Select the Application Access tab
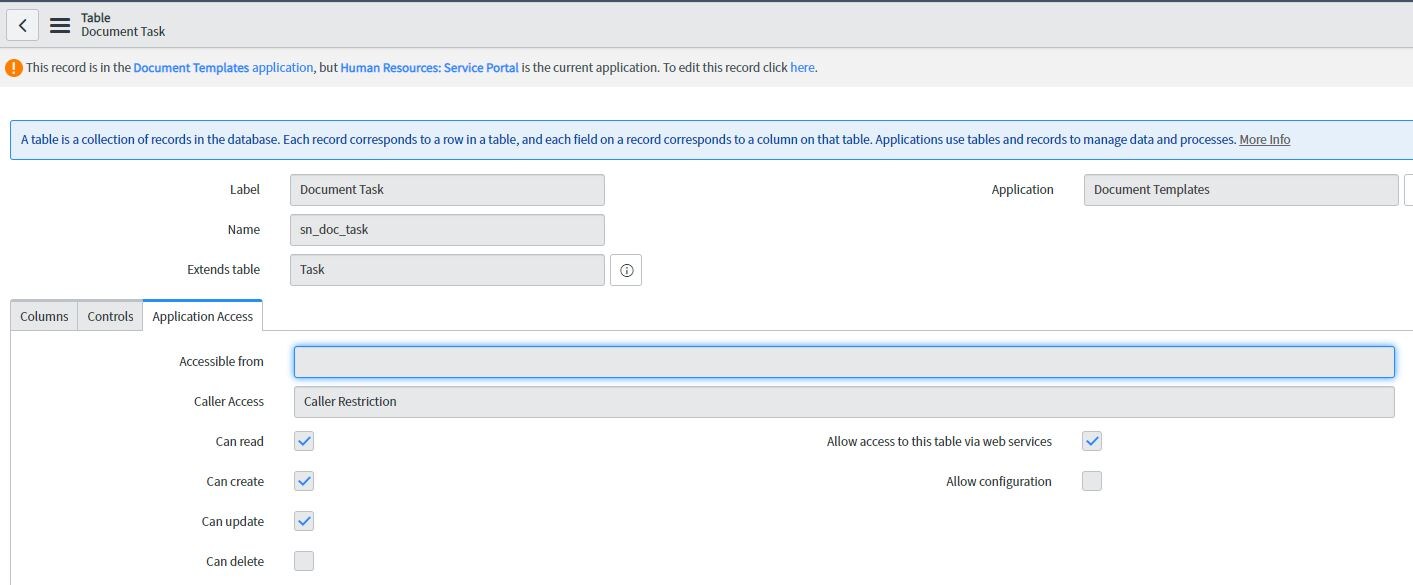Viewport: 1413px width, 585px height. click(x=202, y=316)
